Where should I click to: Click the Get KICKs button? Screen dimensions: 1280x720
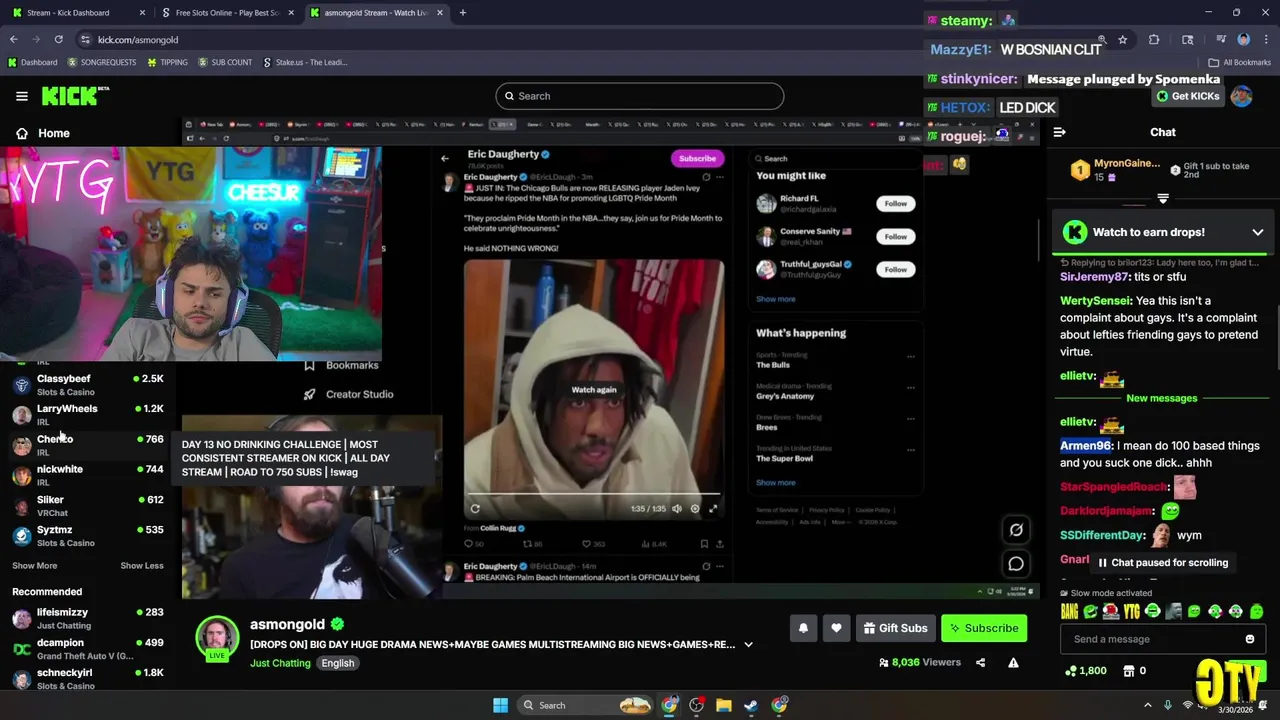1188,96
